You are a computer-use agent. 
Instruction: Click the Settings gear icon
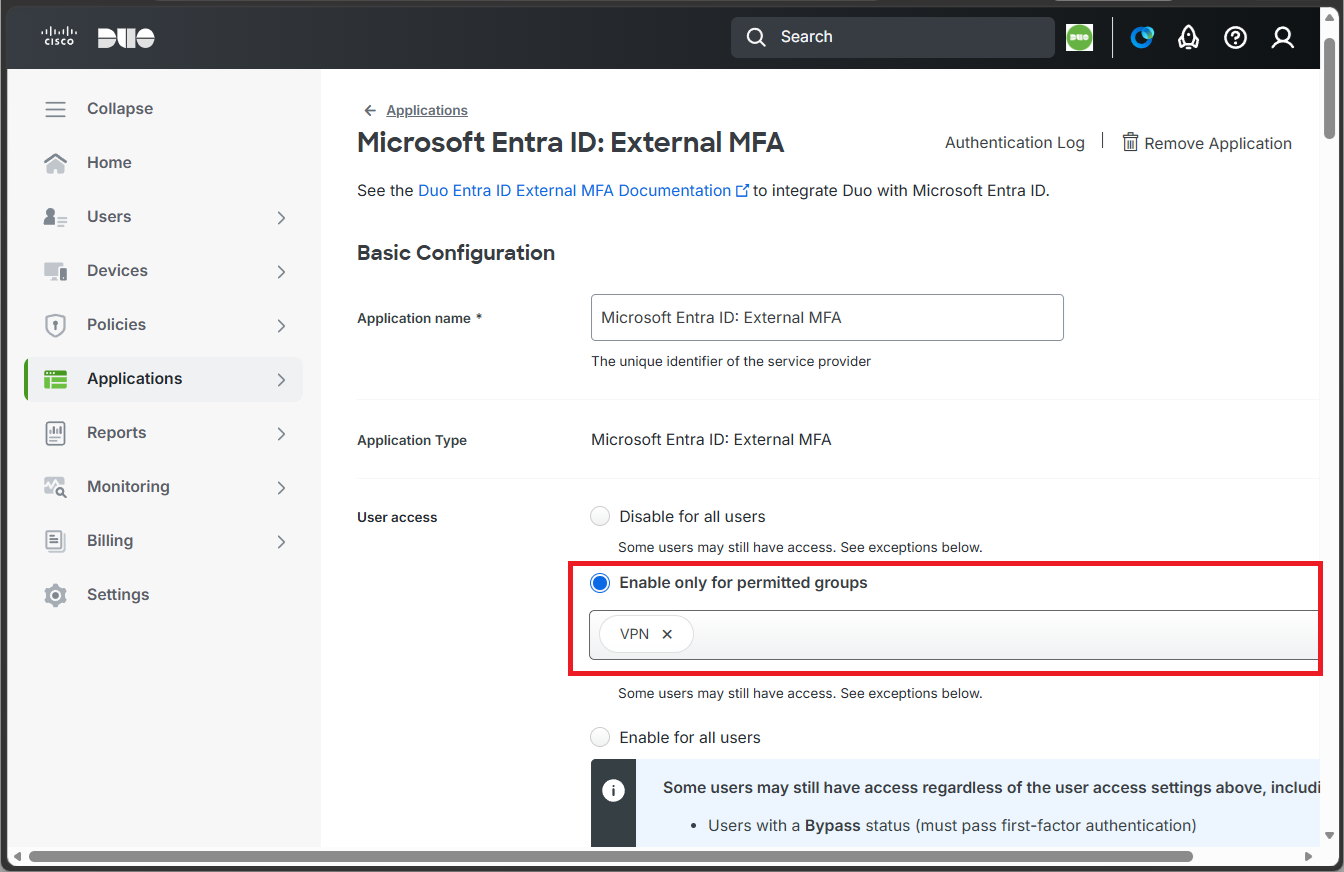pyautogui.click(x=56, y=595)
